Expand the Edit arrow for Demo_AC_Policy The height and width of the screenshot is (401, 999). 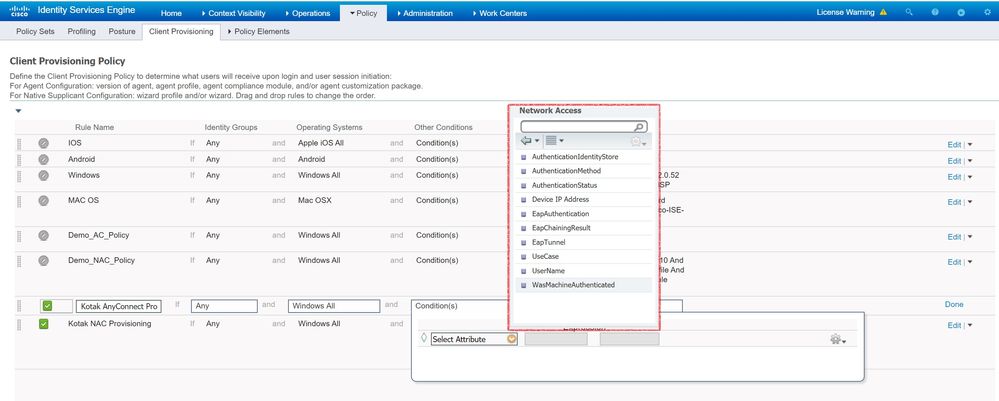970,237
